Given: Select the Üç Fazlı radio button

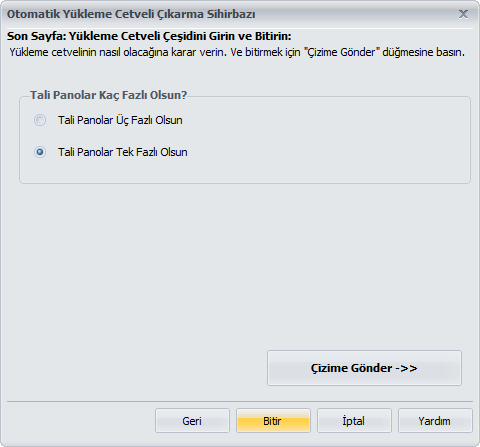Looking at the screenshot, I should click(x=40, y=120).
